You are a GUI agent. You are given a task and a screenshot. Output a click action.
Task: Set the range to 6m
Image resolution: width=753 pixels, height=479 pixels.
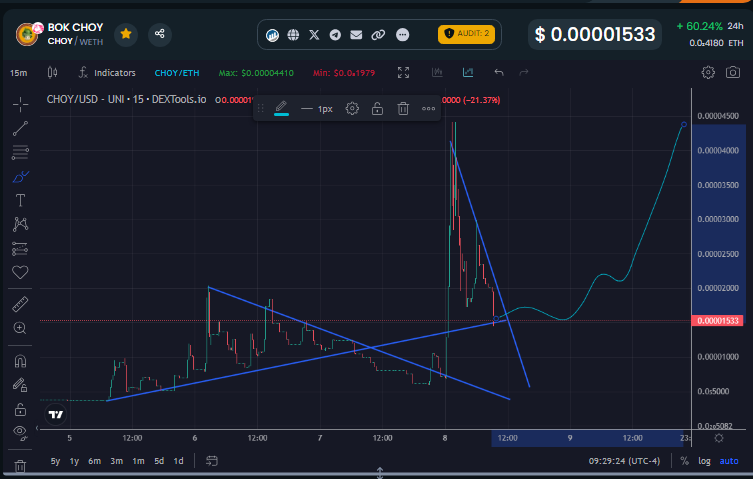pyautogui.click(x=95, y=461)
